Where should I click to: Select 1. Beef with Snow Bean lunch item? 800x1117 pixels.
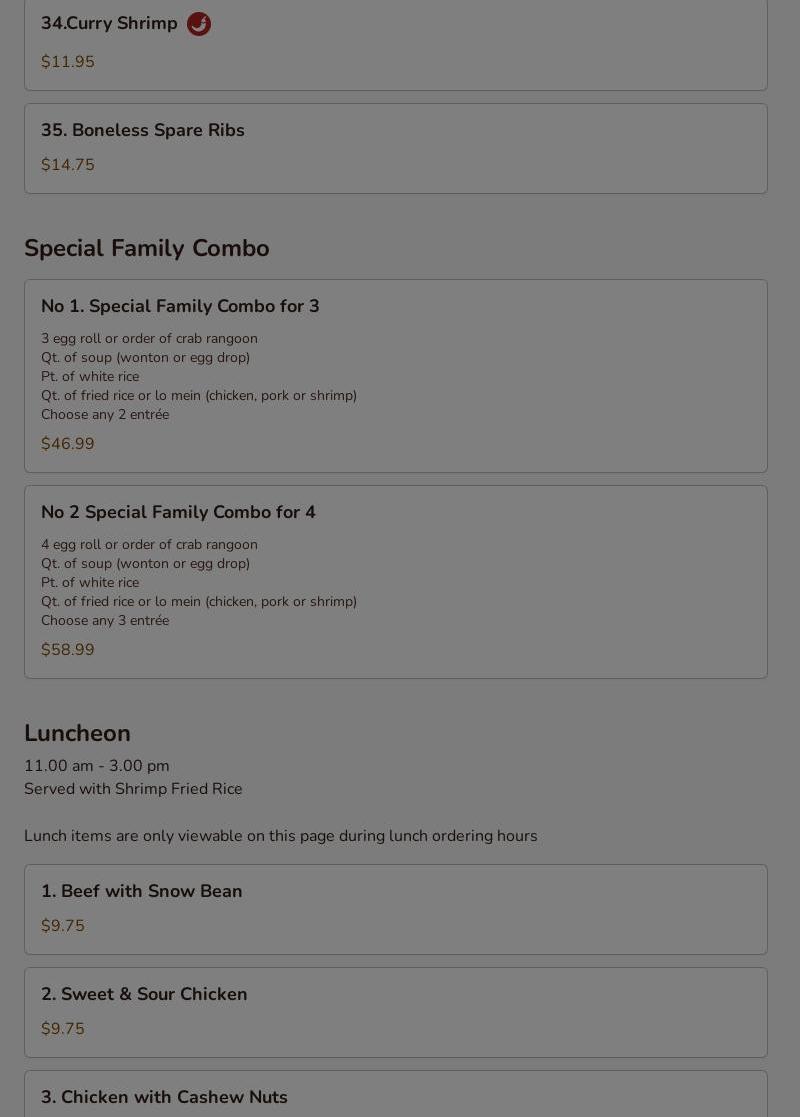tap(395, 909)
